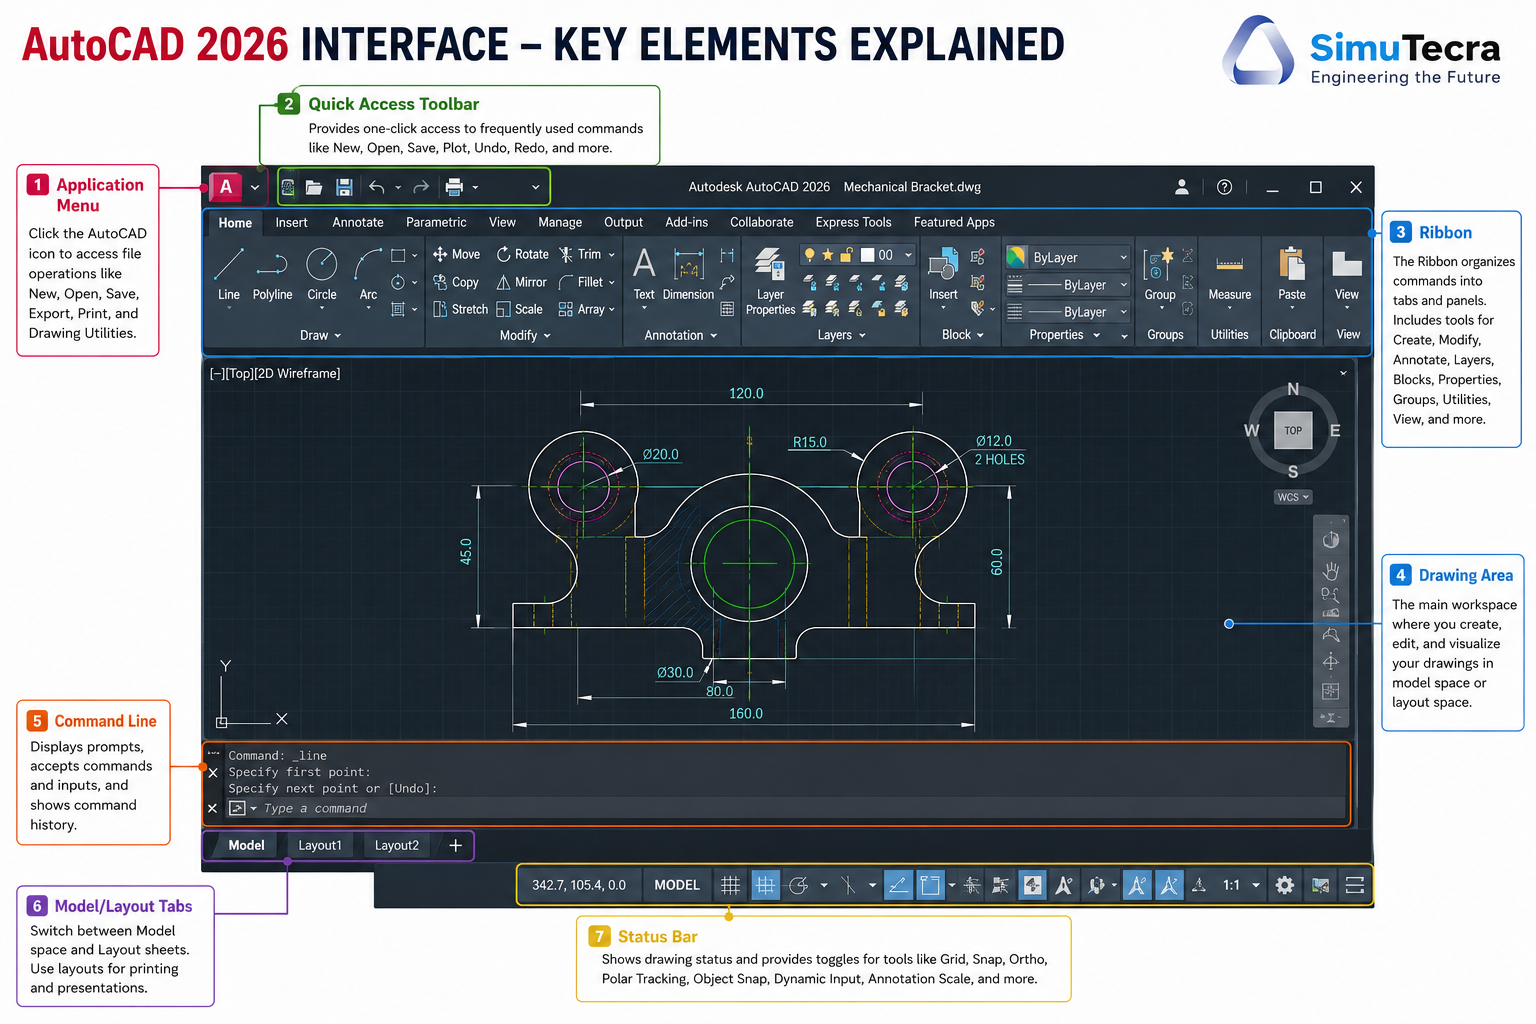Toggle the layer padlock lock icon

pyautogui.click(x=846, y=255)
